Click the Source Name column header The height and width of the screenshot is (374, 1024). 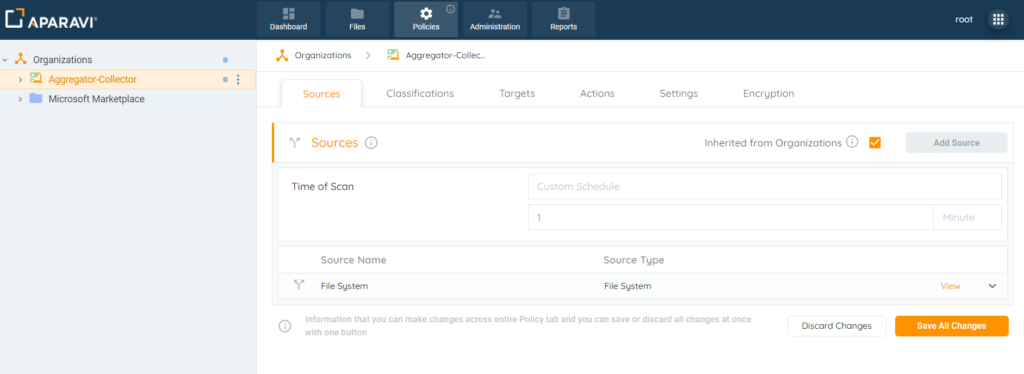click(353, 260)
